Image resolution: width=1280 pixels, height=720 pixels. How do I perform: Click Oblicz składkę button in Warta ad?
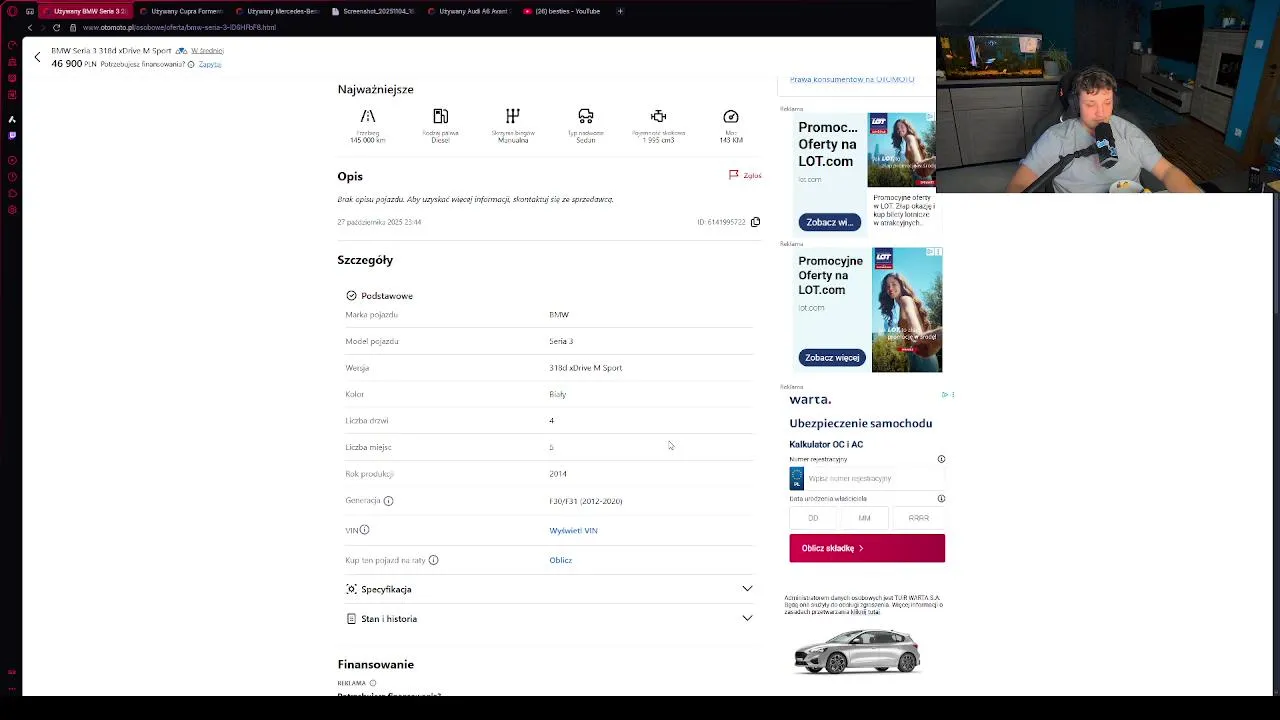[x=867, y=548]
